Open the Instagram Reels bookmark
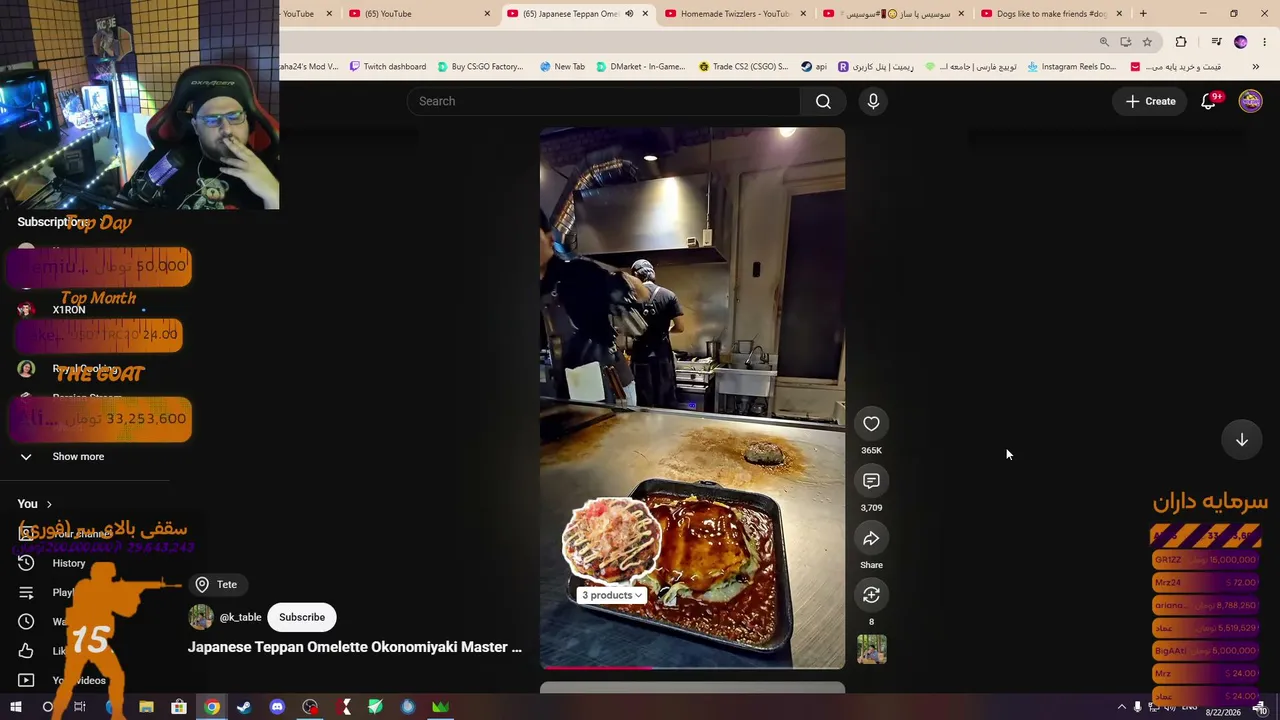 [1071, 67]
